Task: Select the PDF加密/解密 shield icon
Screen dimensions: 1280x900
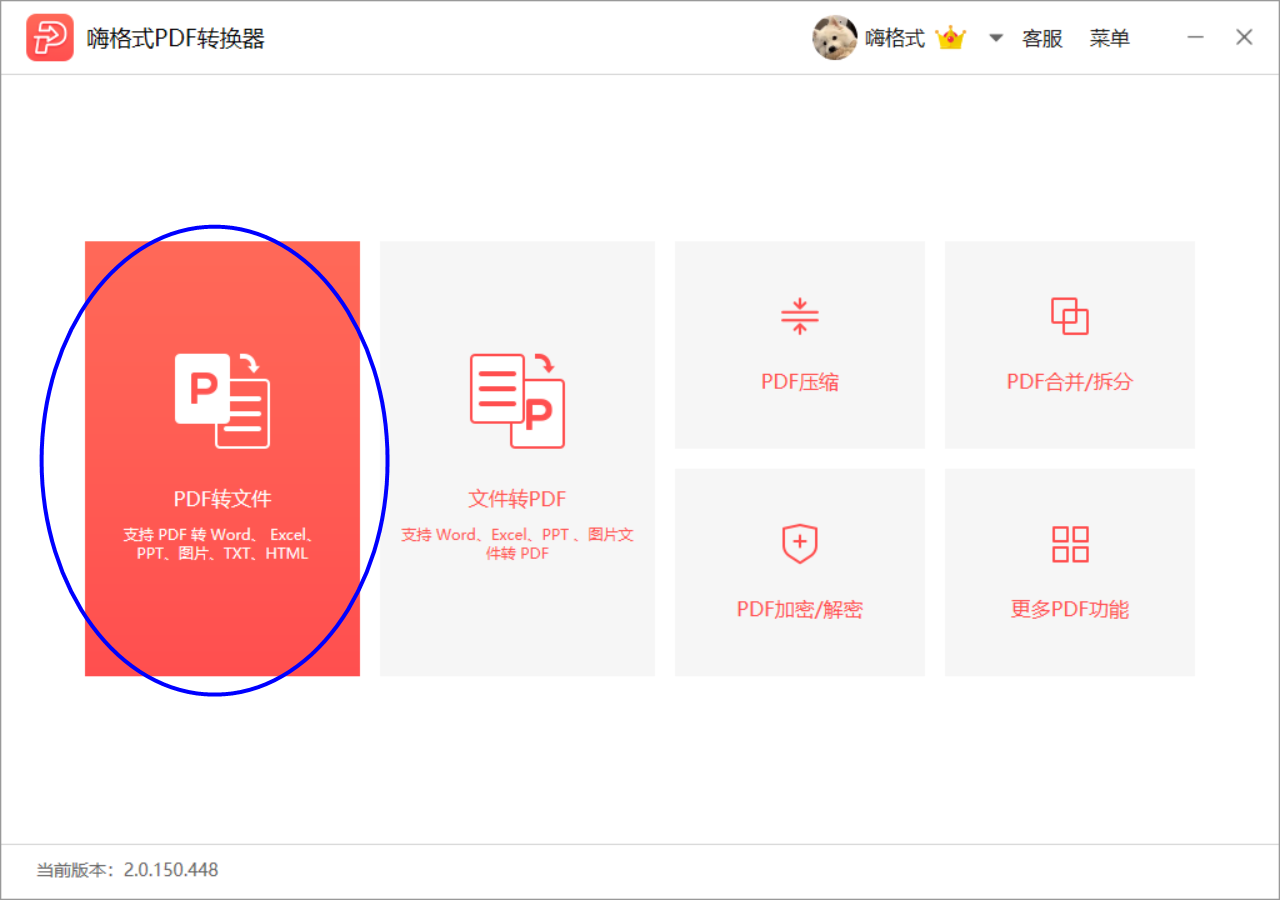Action: pos(800,544)
